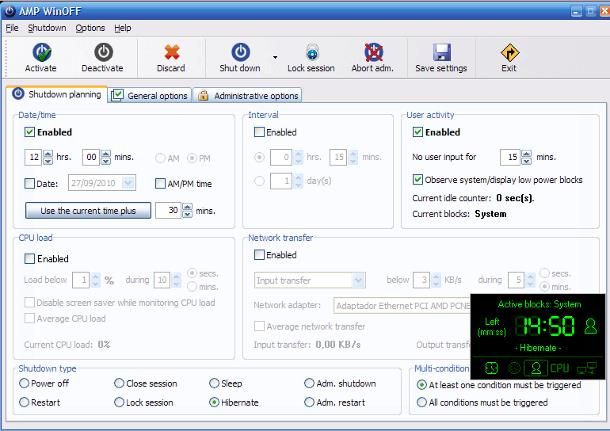Open the Options menu
Image resolution: width=610 pixels, height=431 pixels.
tap(90, 28)
